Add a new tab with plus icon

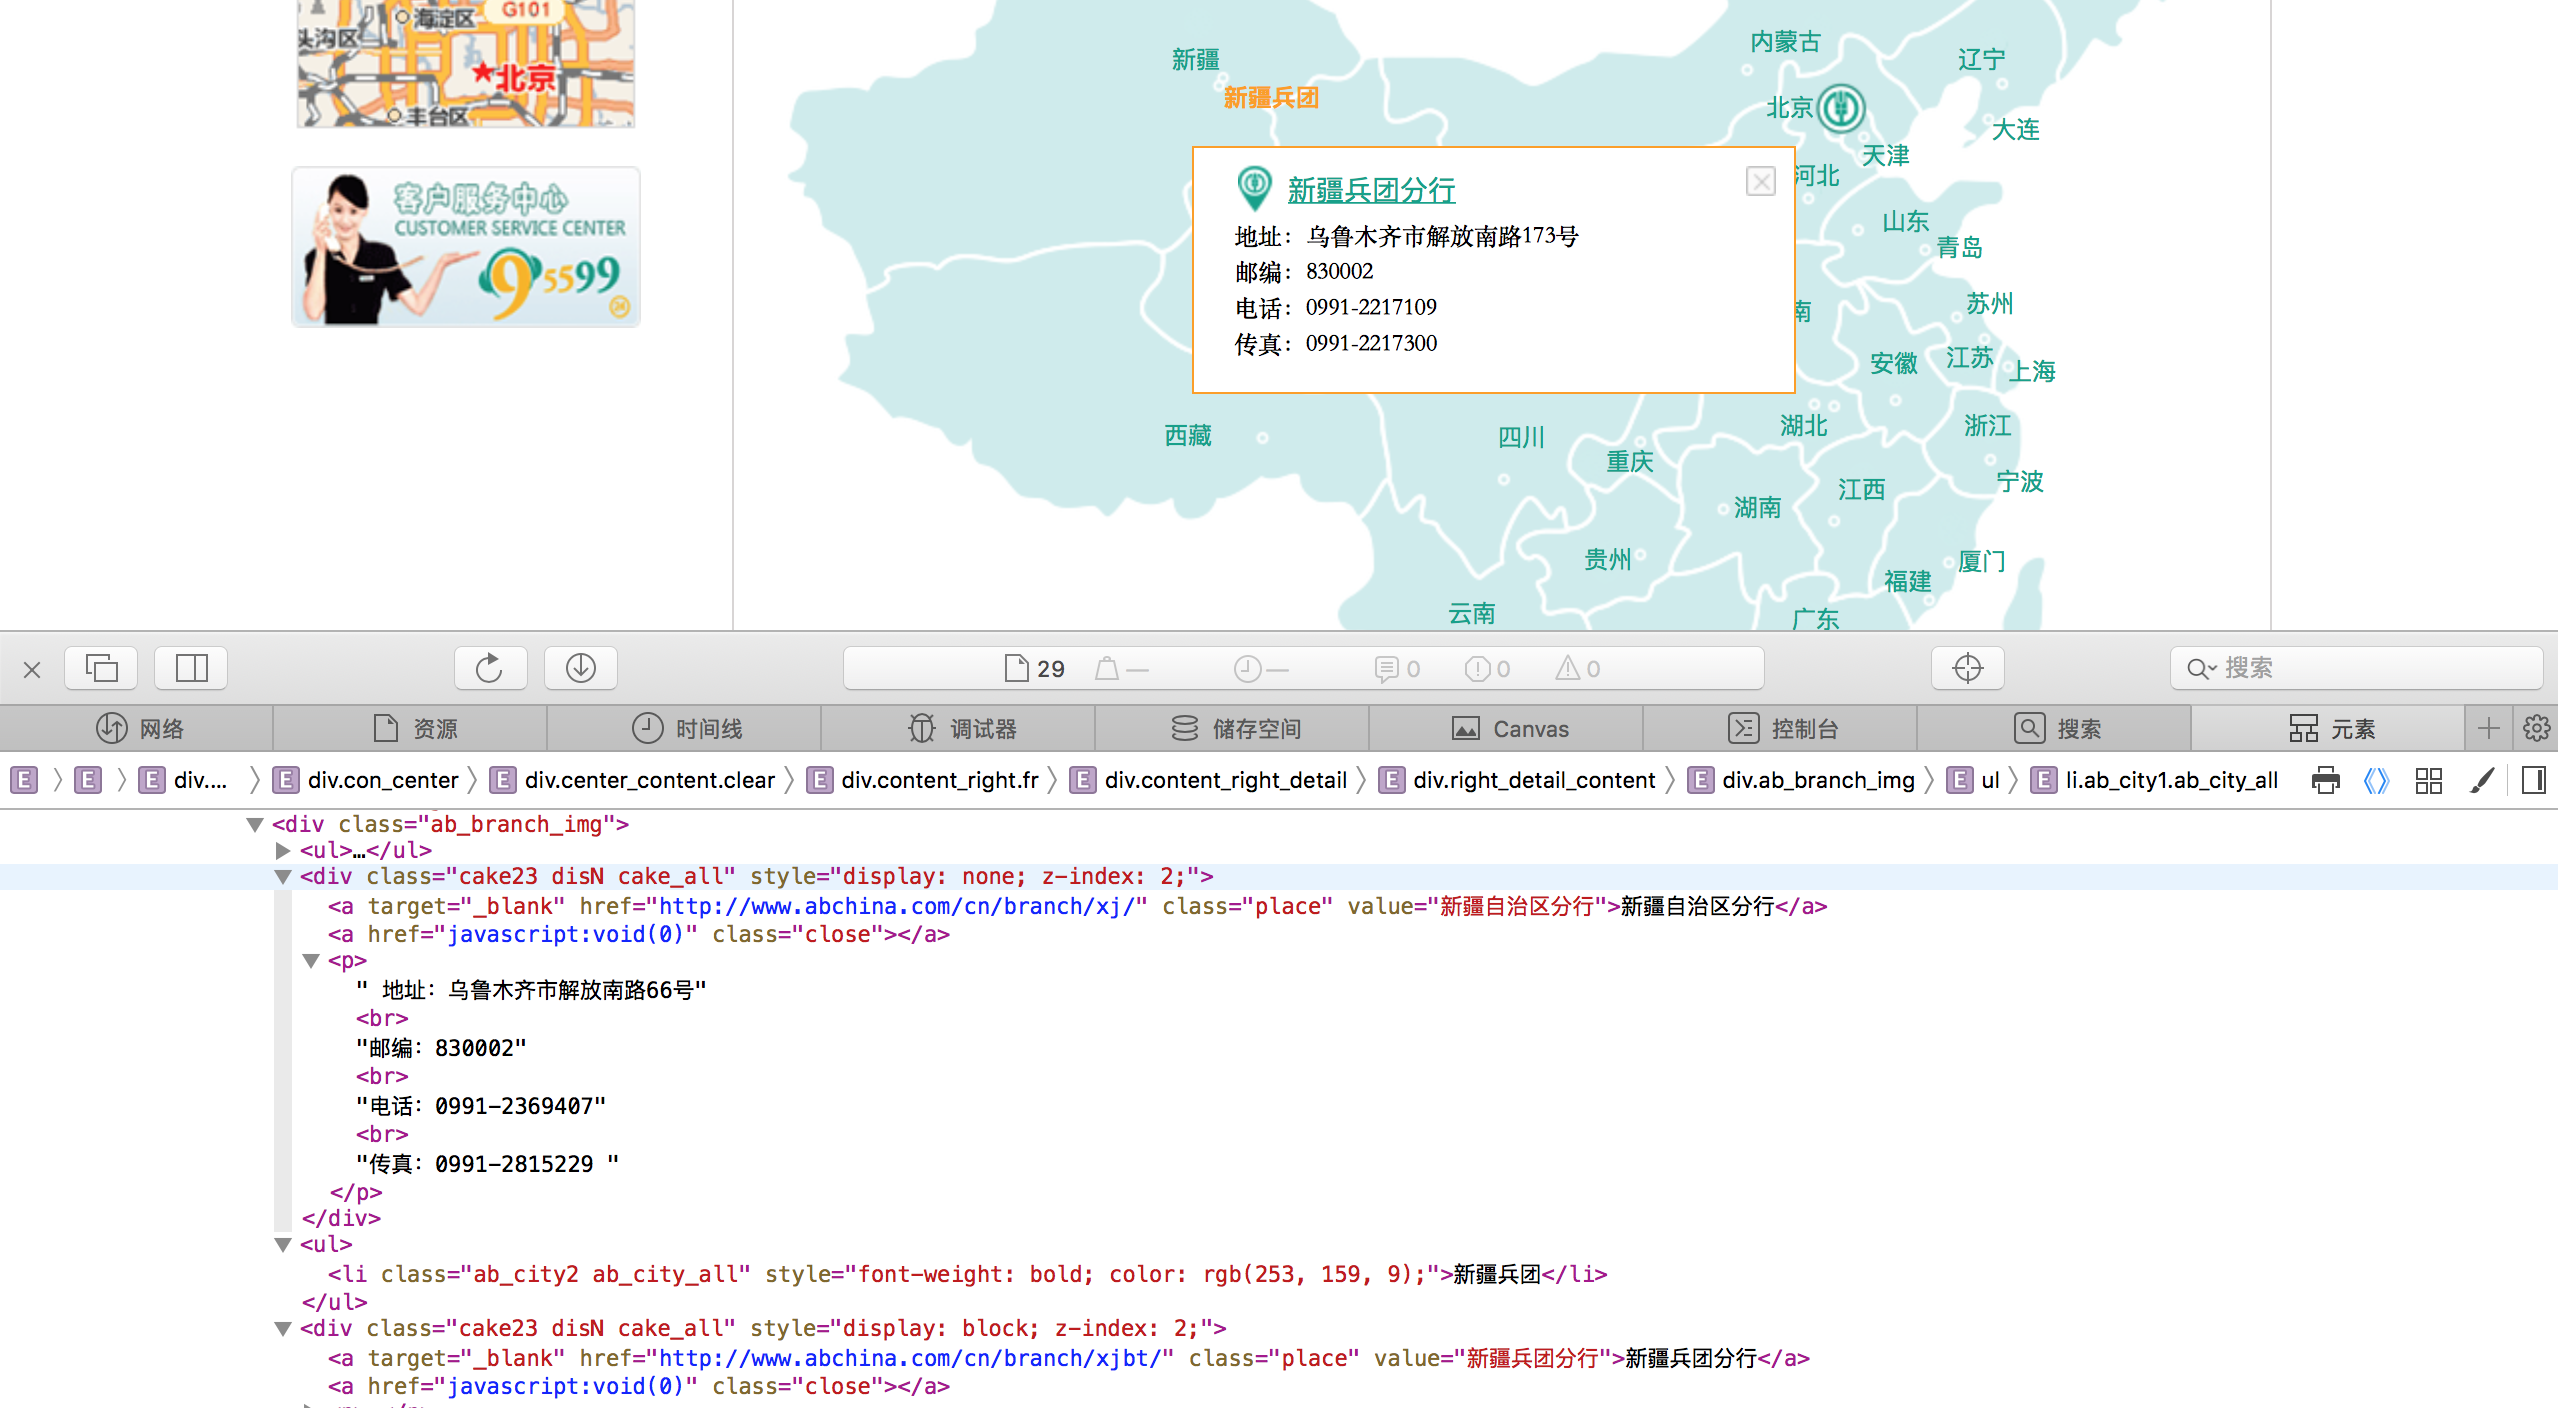pos(2489,729)
